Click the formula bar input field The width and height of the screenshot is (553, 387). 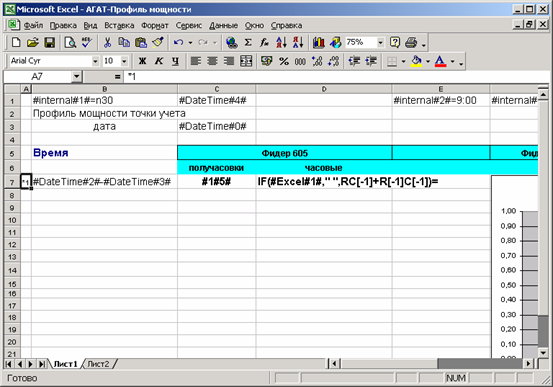coord(337,77)
